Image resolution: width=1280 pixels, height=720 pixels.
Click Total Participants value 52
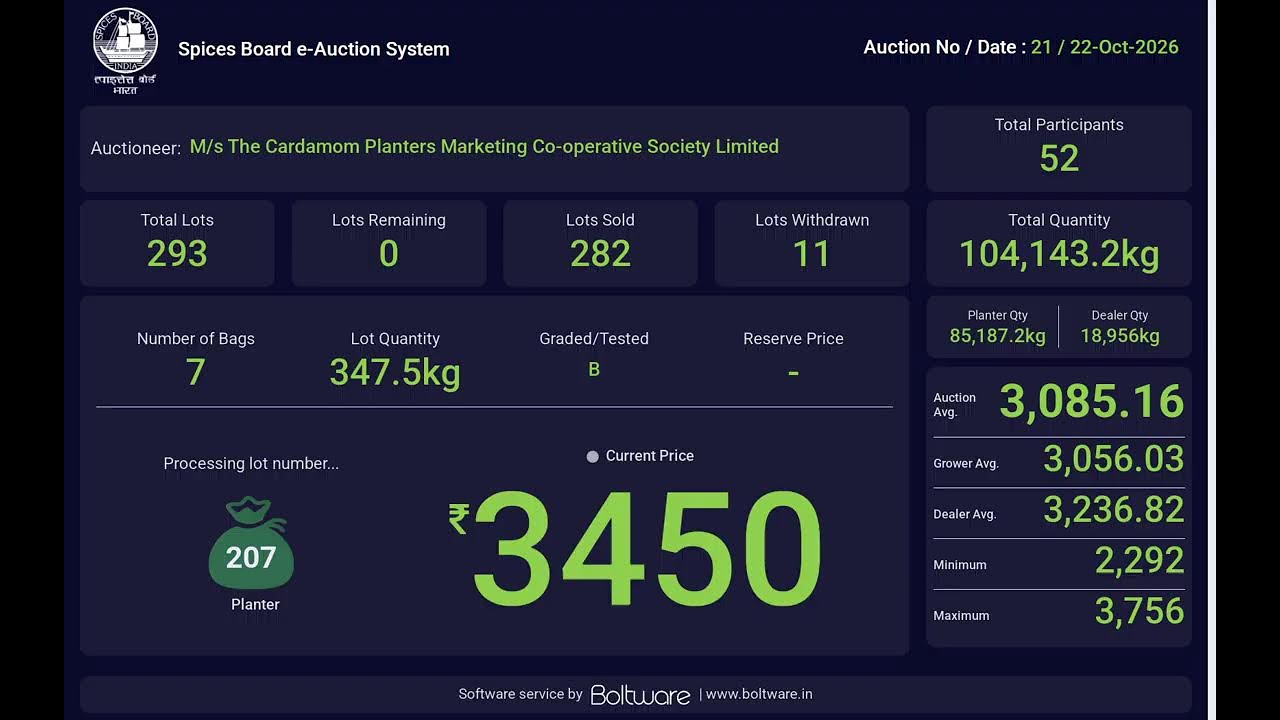click(1059, 158)
